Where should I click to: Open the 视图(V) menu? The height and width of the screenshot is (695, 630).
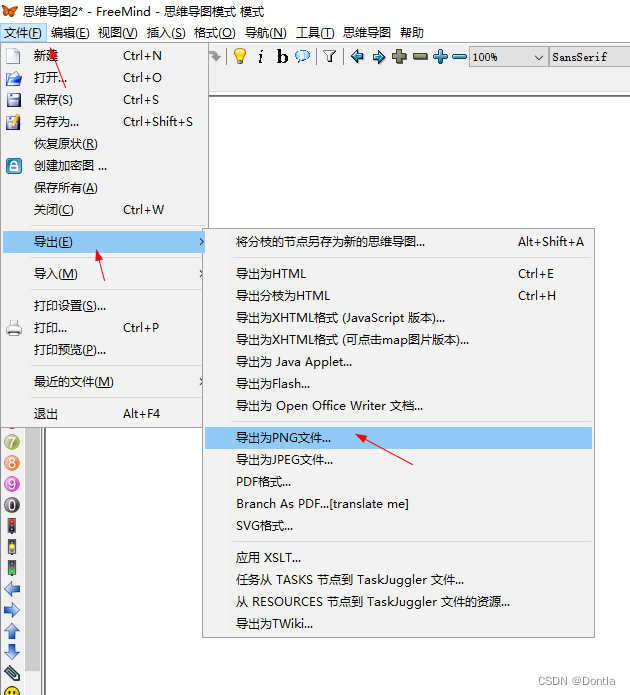(x=117, y=33)
